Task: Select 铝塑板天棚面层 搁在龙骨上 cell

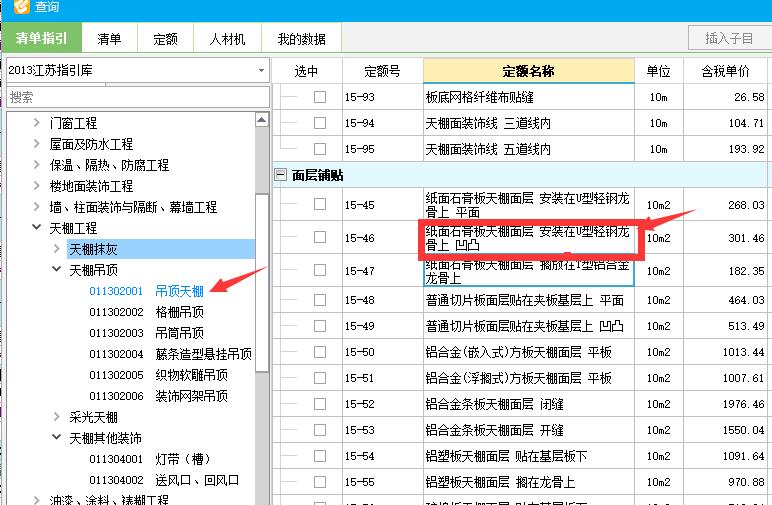Action: pyautogui.click(x=528, y=482)
